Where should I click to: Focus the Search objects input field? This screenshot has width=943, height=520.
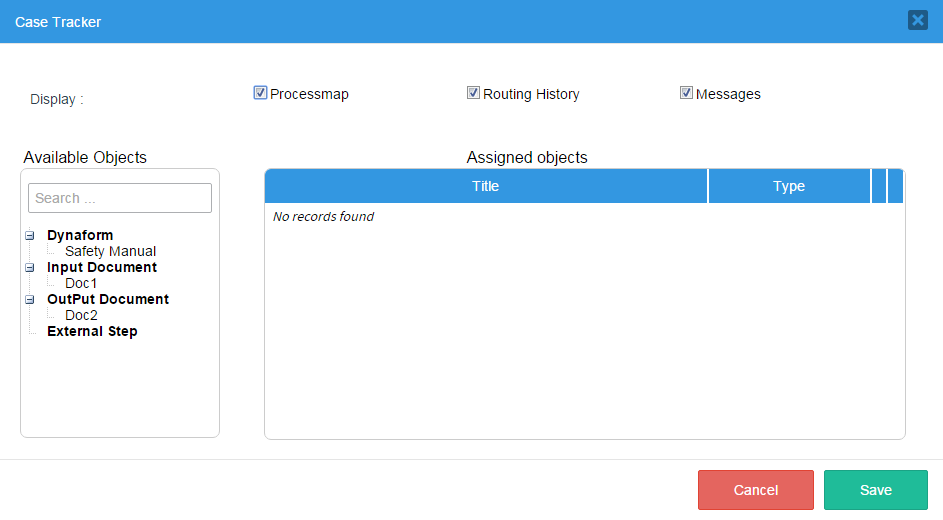pyautogui.click(x=120, y=198)
